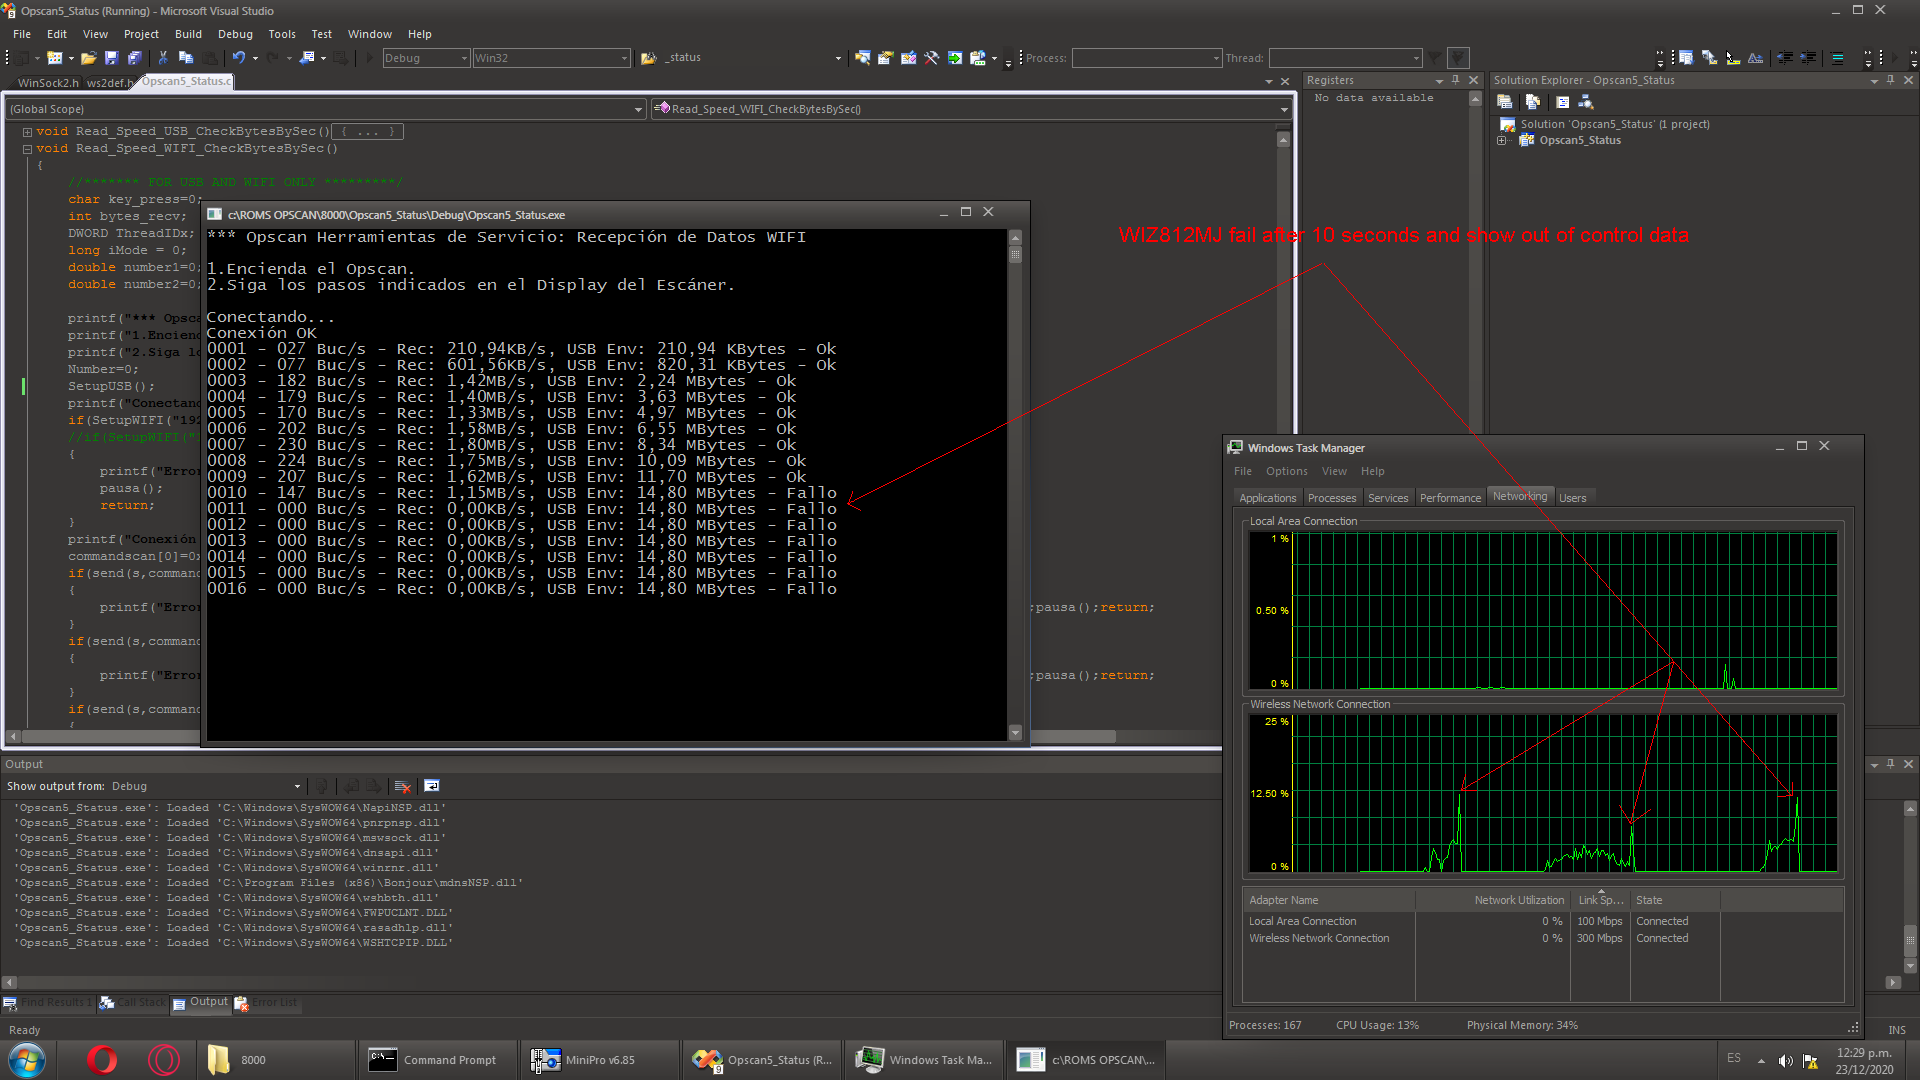Click View Code icon in Solution Explorer

pos(1562,102)
